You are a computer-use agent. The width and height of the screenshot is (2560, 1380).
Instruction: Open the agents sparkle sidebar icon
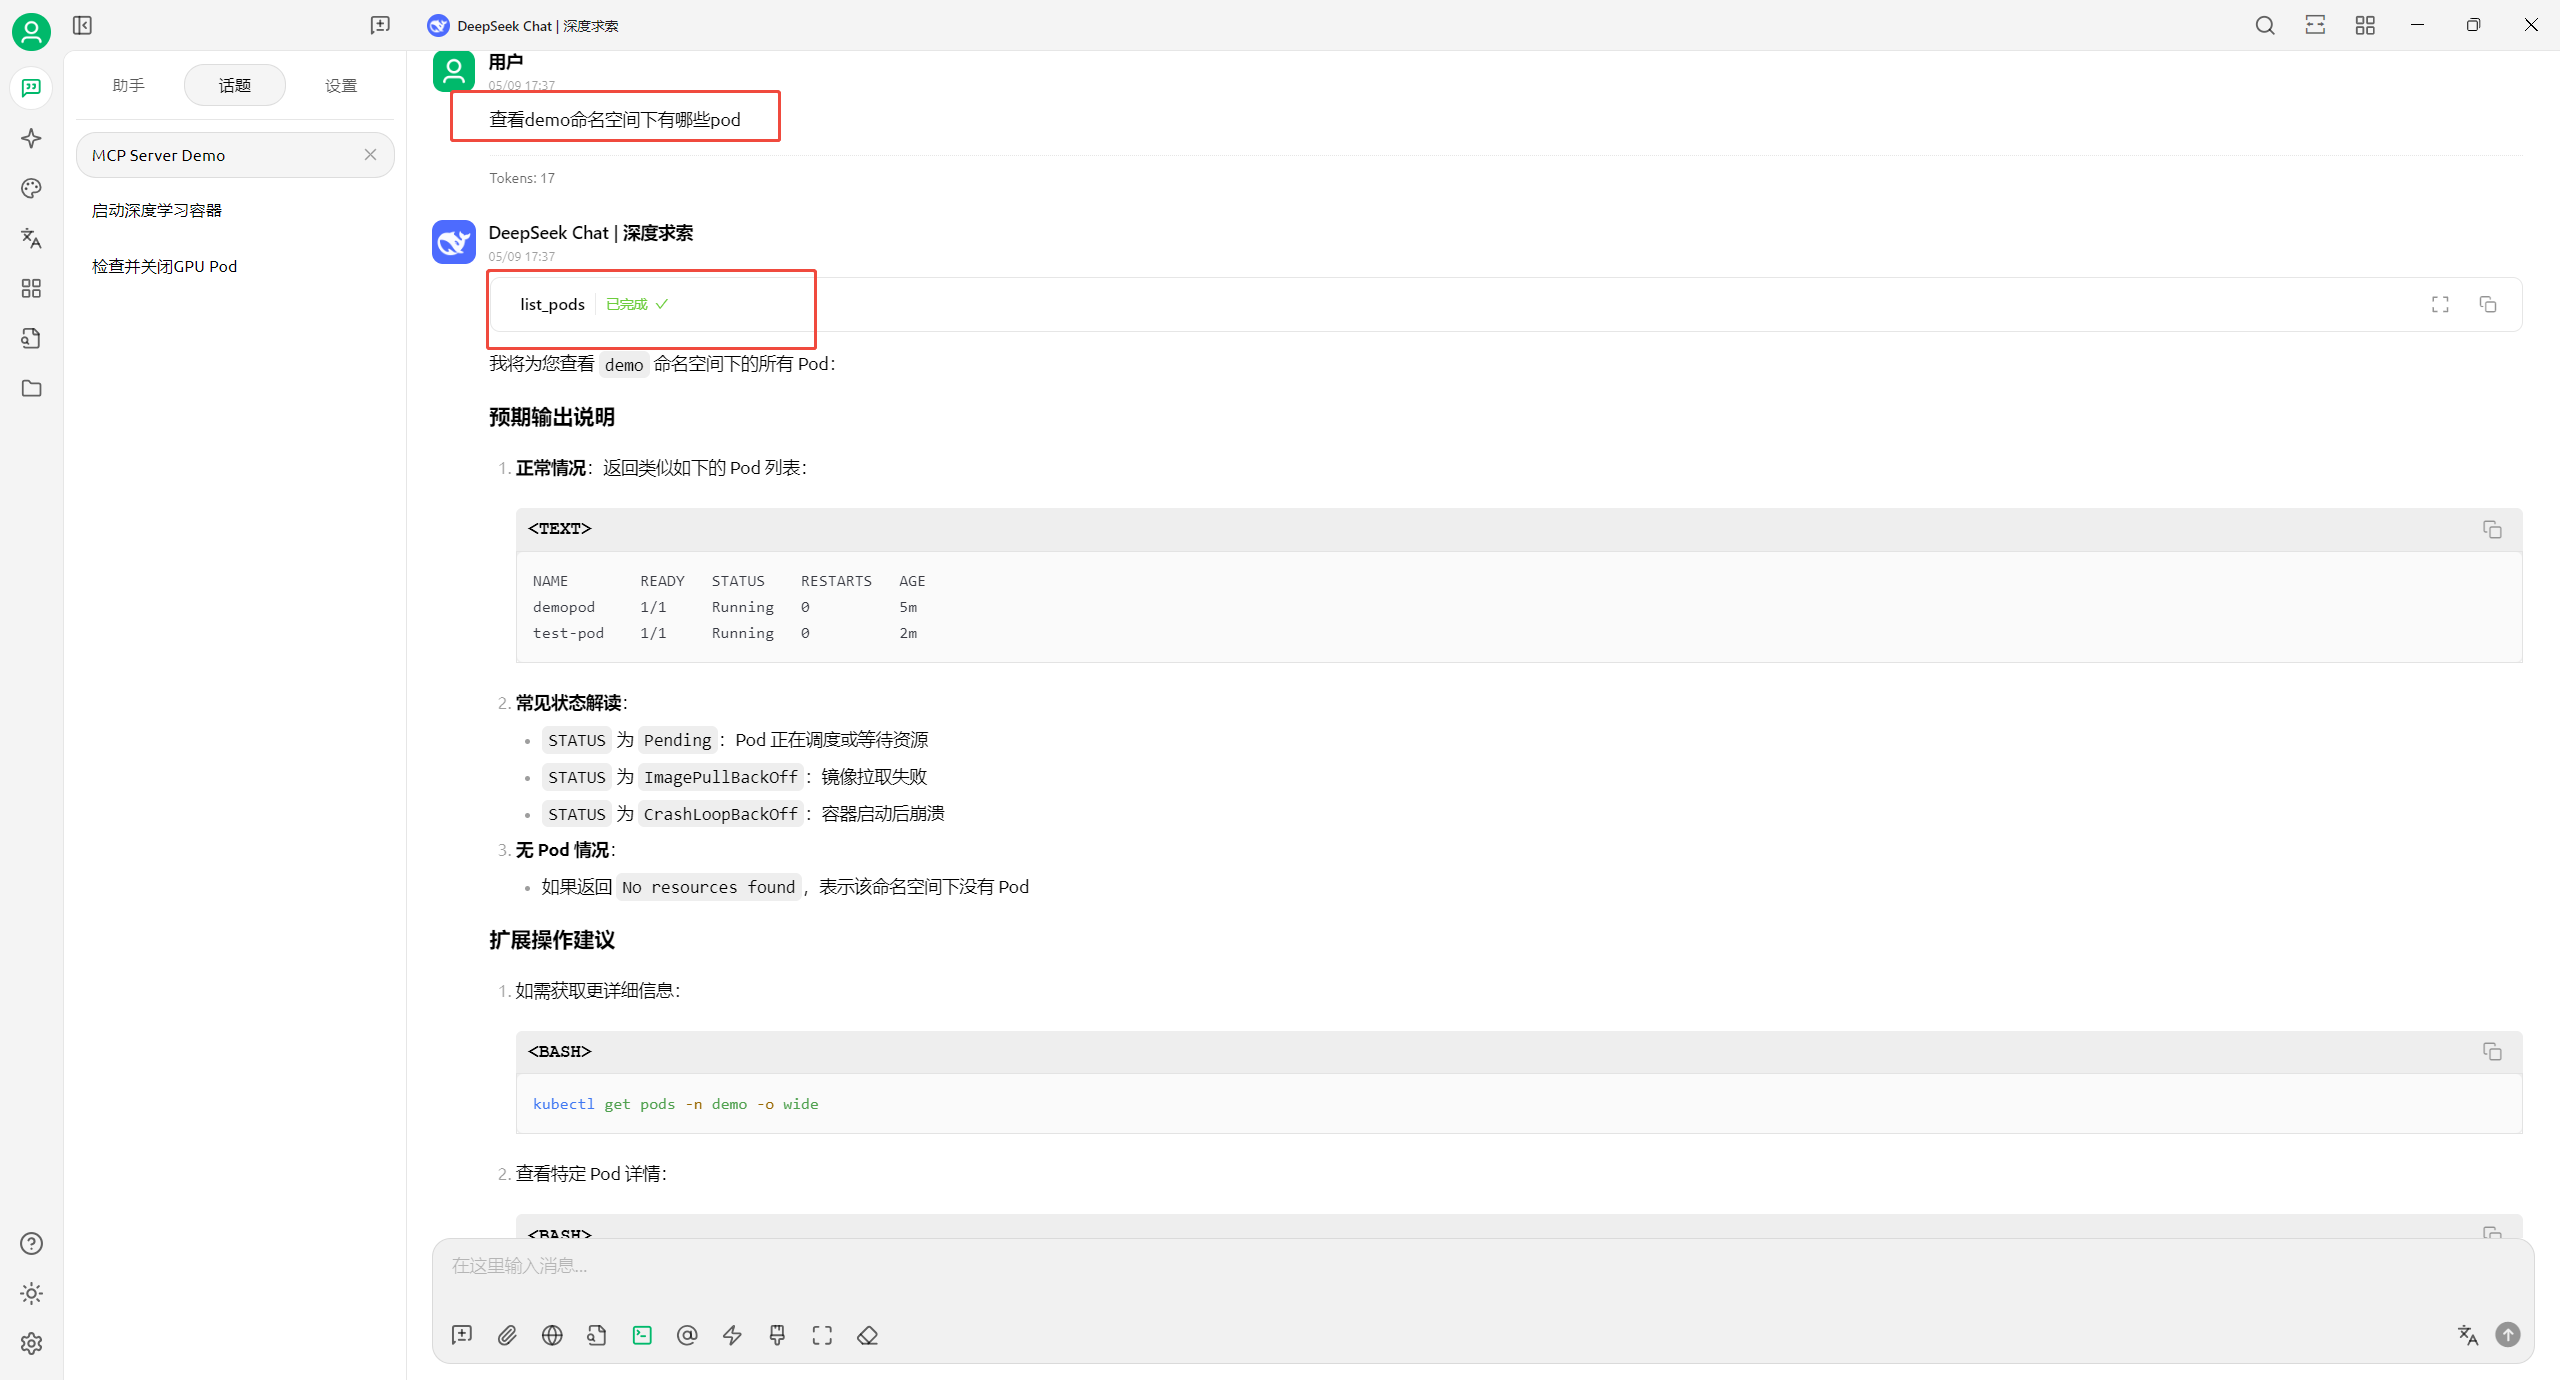coord(31,138)
